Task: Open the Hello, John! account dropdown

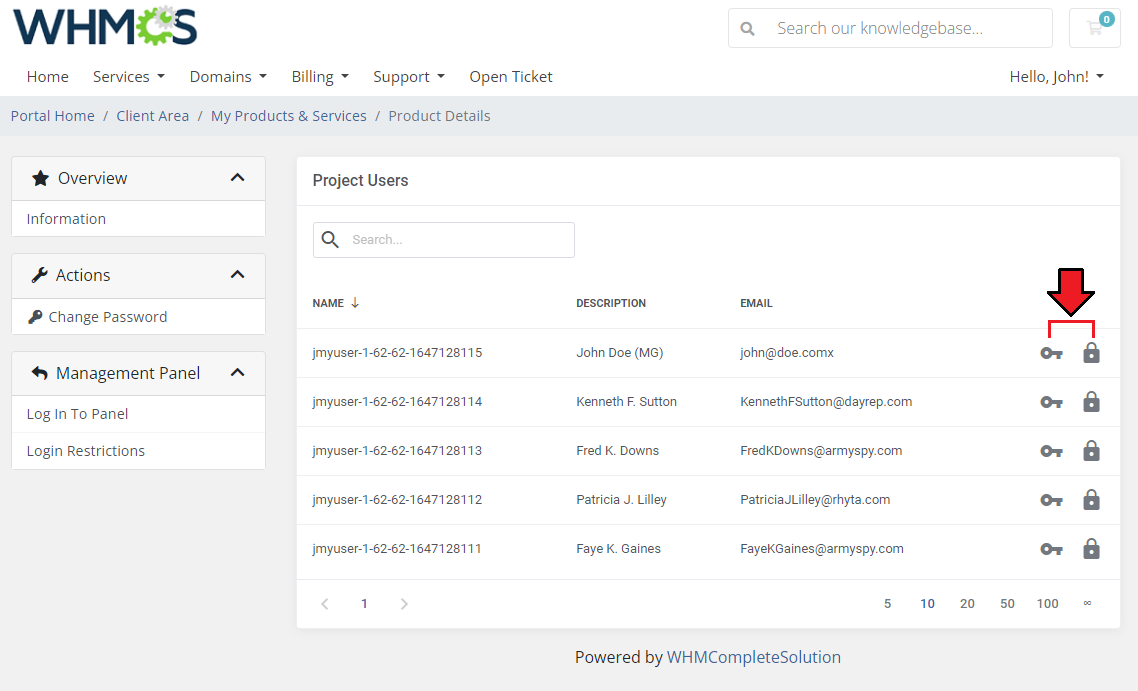Action: tap(1056, 76)
